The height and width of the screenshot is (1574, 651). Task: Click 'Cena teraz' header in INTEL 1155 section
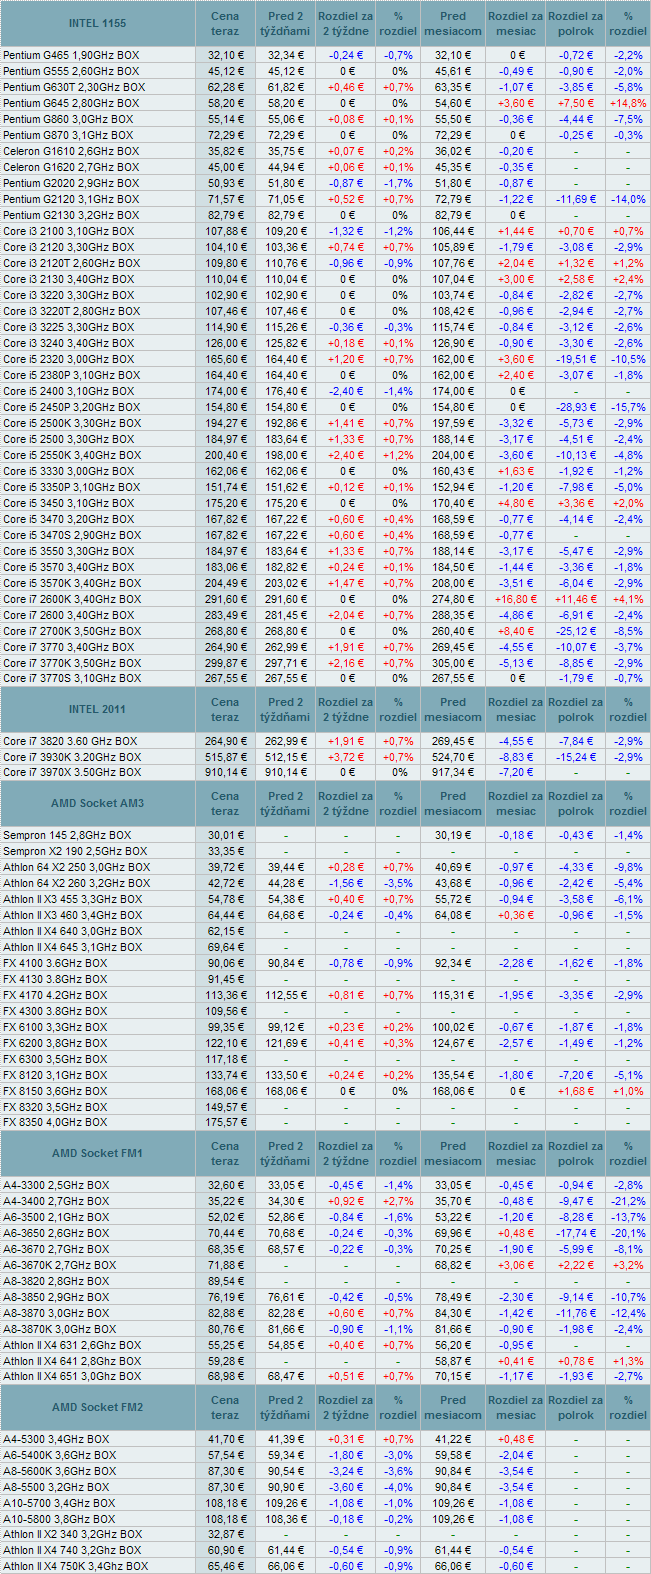[x=225, y=23]
